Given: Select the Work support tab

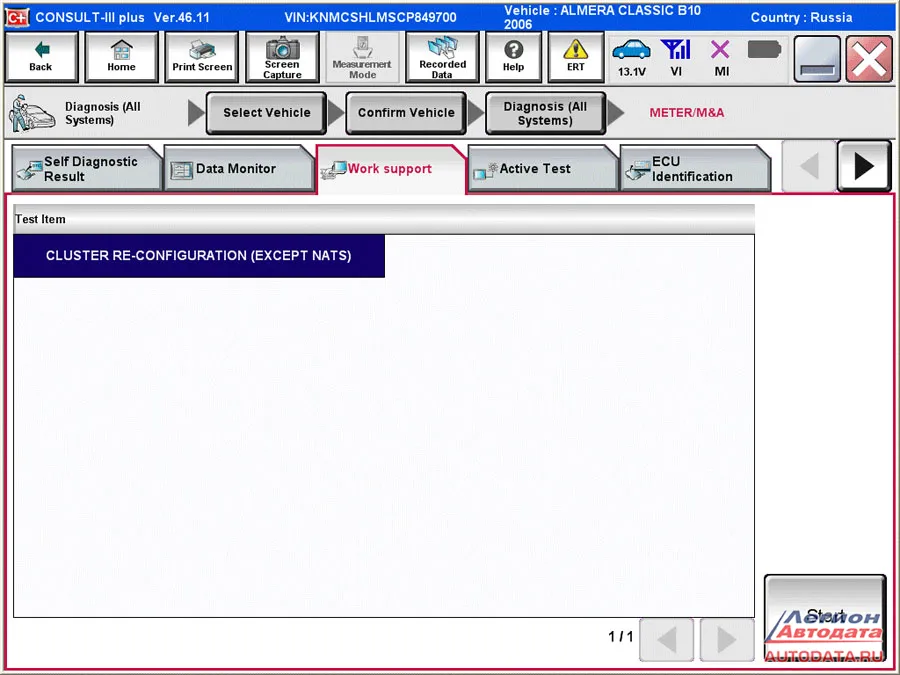Looking at the screenshot, I should tap(391, 169).
